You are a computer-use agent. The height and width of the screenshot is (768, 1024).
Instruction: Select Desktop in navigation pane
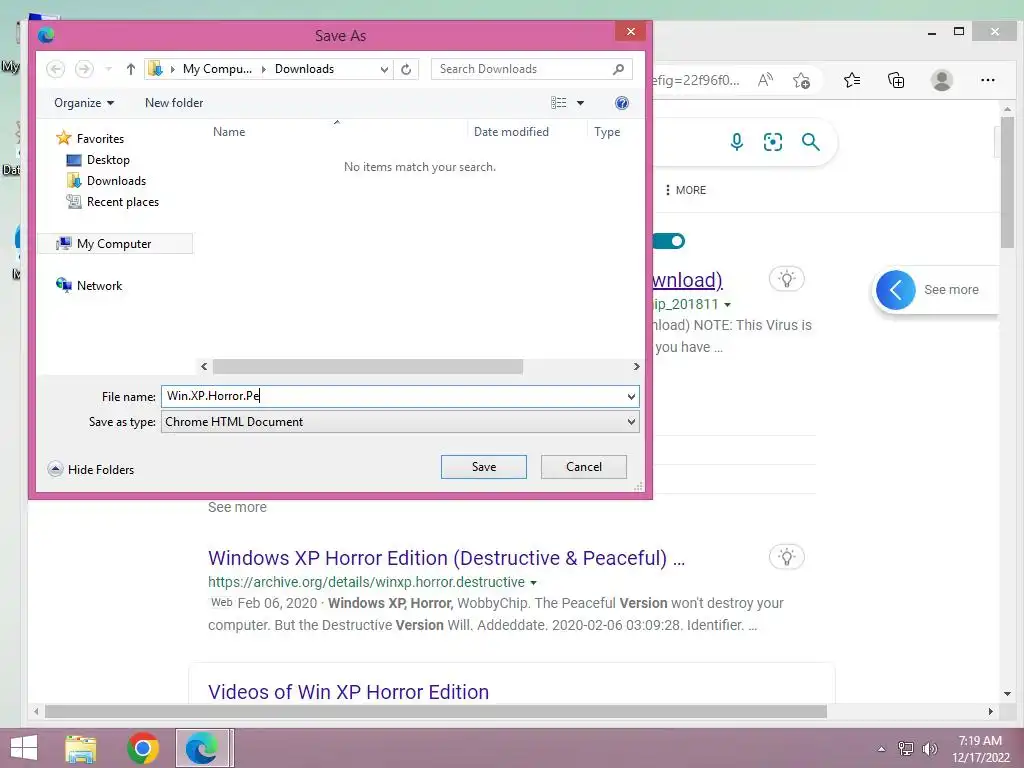108,159
